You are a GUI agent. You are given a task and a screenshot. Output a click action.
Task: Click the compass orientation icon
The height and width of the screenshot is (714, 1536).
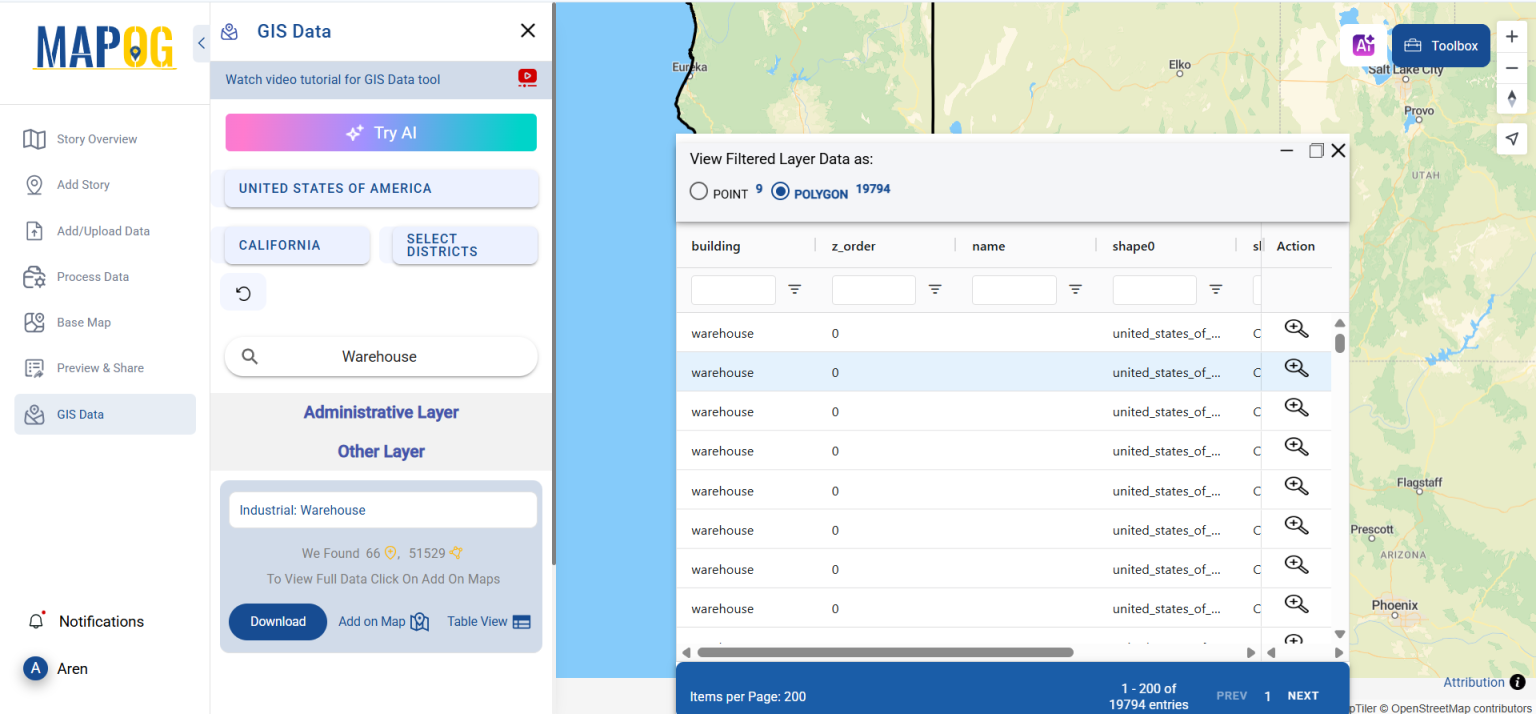(1513, 98)
